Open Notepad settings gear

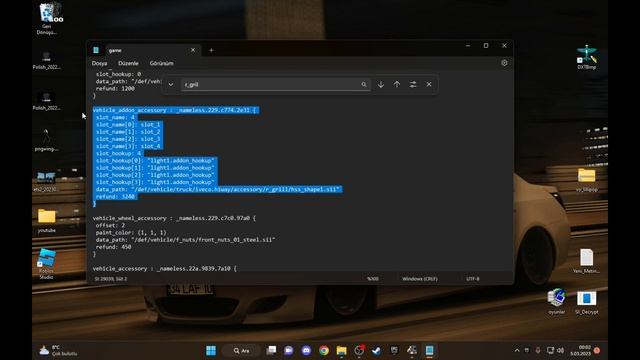pyautogui.click(x=504, y=63)
